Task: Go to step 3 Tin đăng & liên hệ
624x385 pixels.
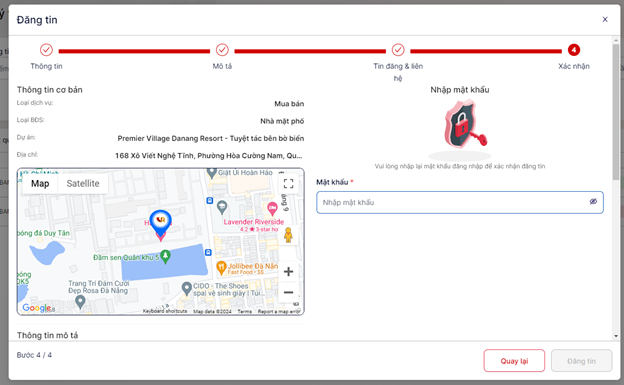Action: (398, 50)
